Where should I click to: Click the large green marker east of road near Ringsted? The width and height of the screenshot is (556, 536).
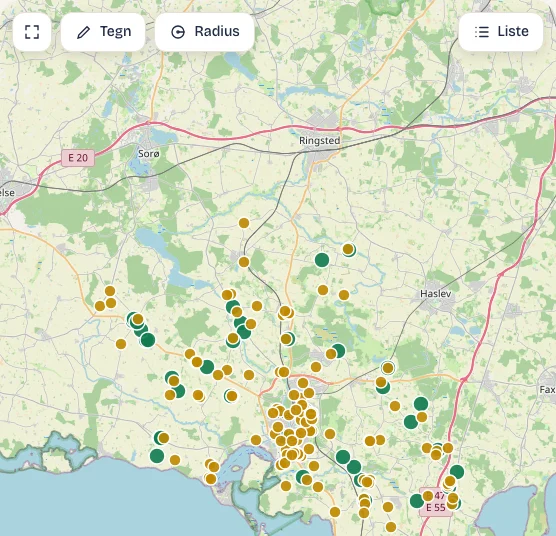(x=322, y=260)
